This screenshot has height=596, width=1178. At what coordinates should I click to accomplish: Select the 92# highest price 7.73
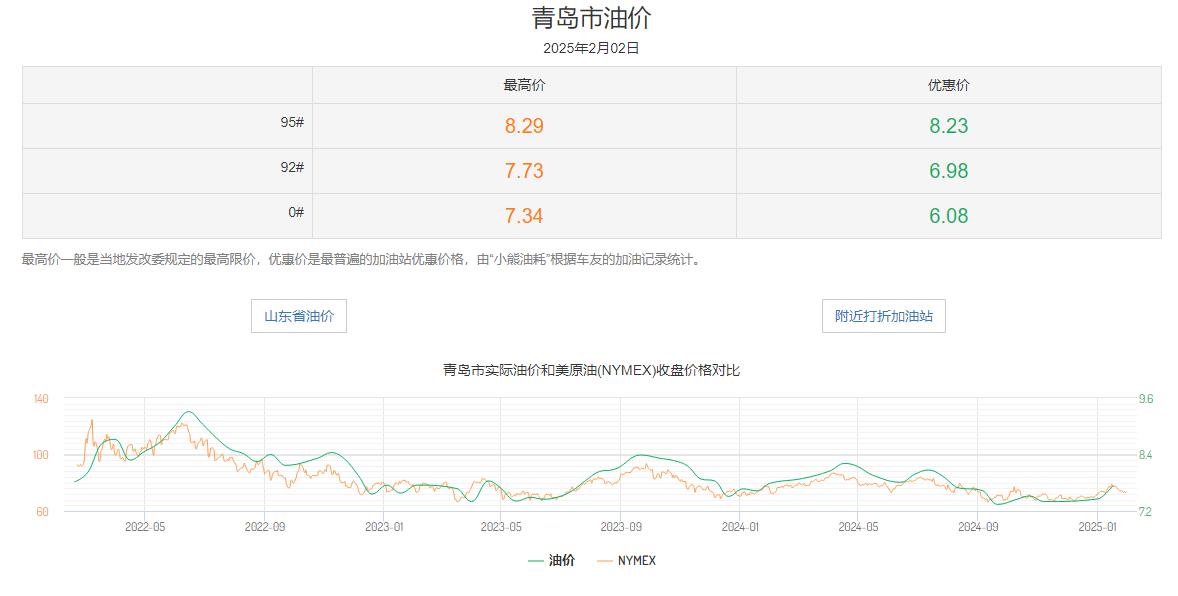524,171
